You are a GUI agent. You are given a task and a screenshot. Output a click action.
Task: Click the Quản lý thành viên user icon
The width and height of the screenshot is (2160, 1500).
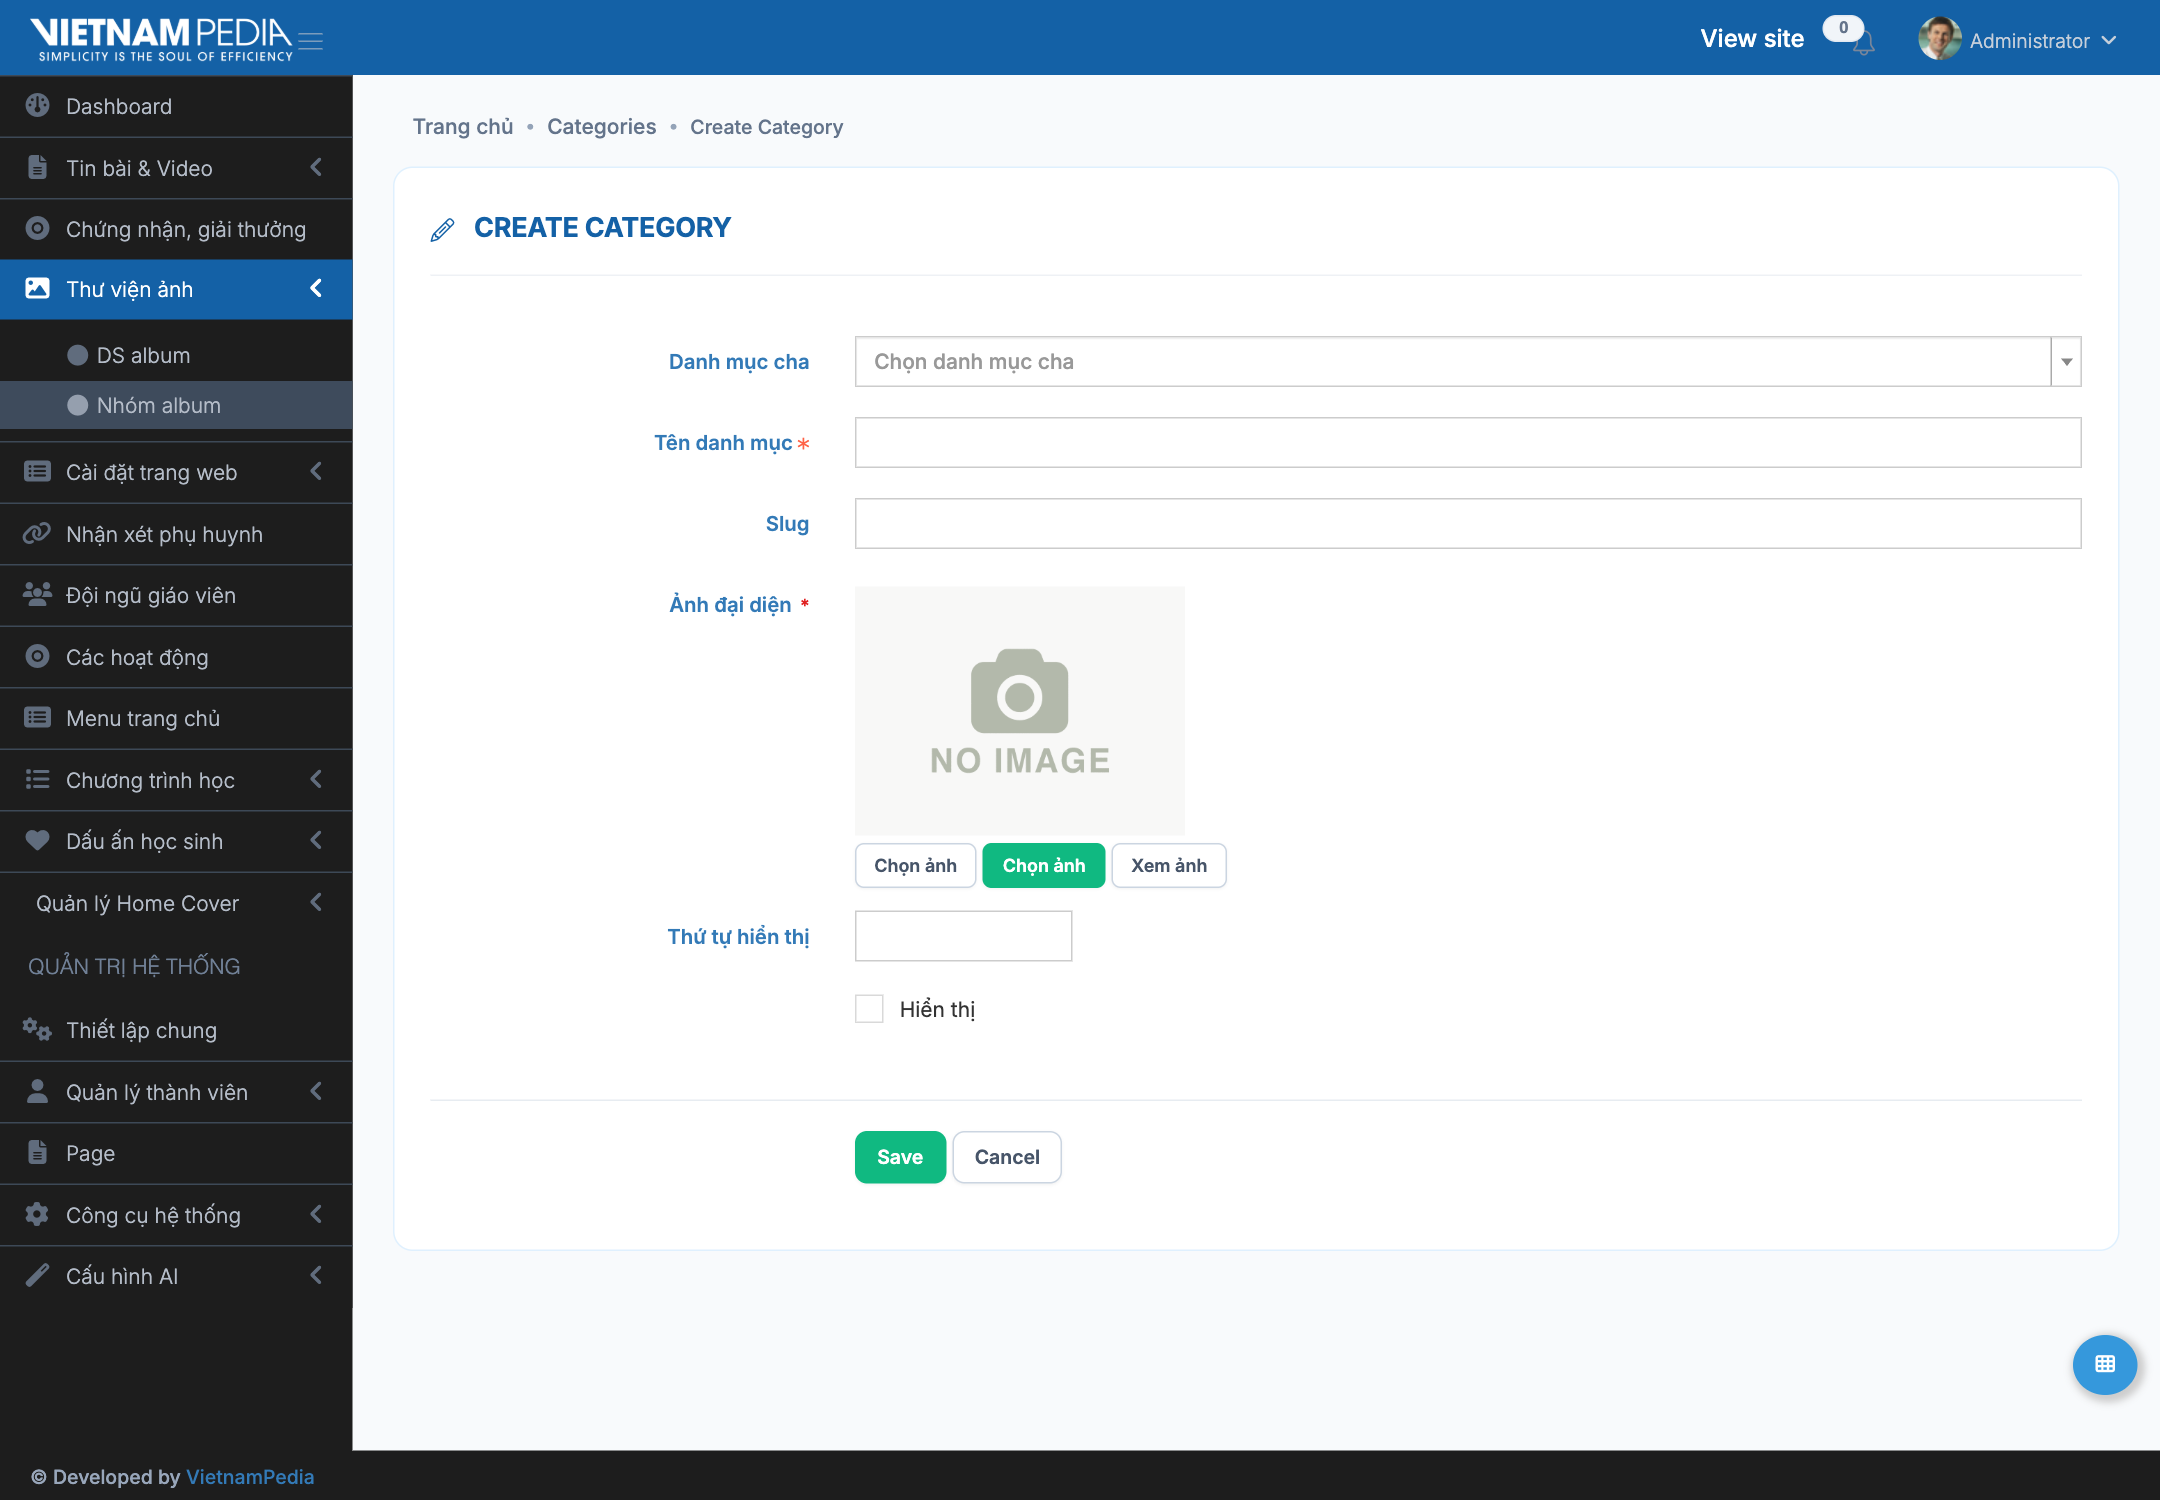pos(37,1091)
